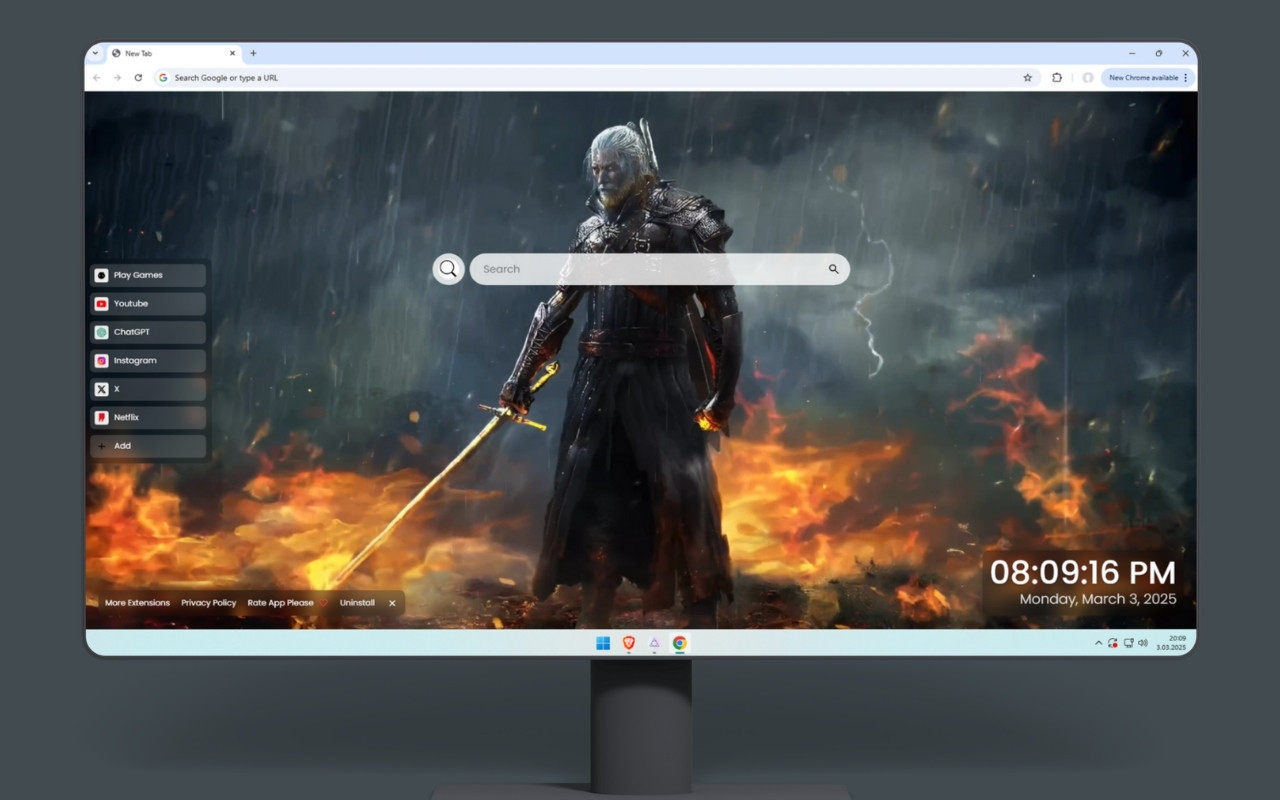Click the address bar Search Google or type a URL

tap(596, 77)
